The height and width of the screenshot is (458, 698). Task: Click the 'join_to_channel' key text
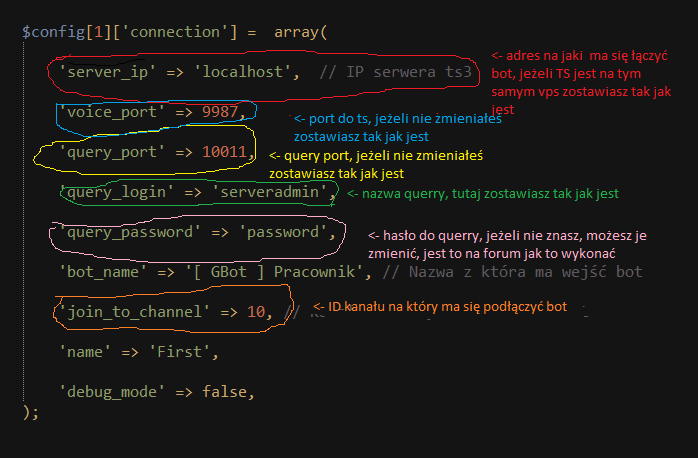[133, 312]
